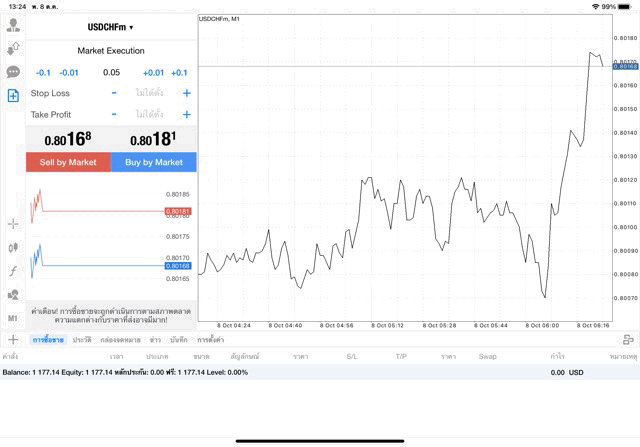Increase volume by +0.01
This screenshot has width=640, height=447.
pos(153,72)
